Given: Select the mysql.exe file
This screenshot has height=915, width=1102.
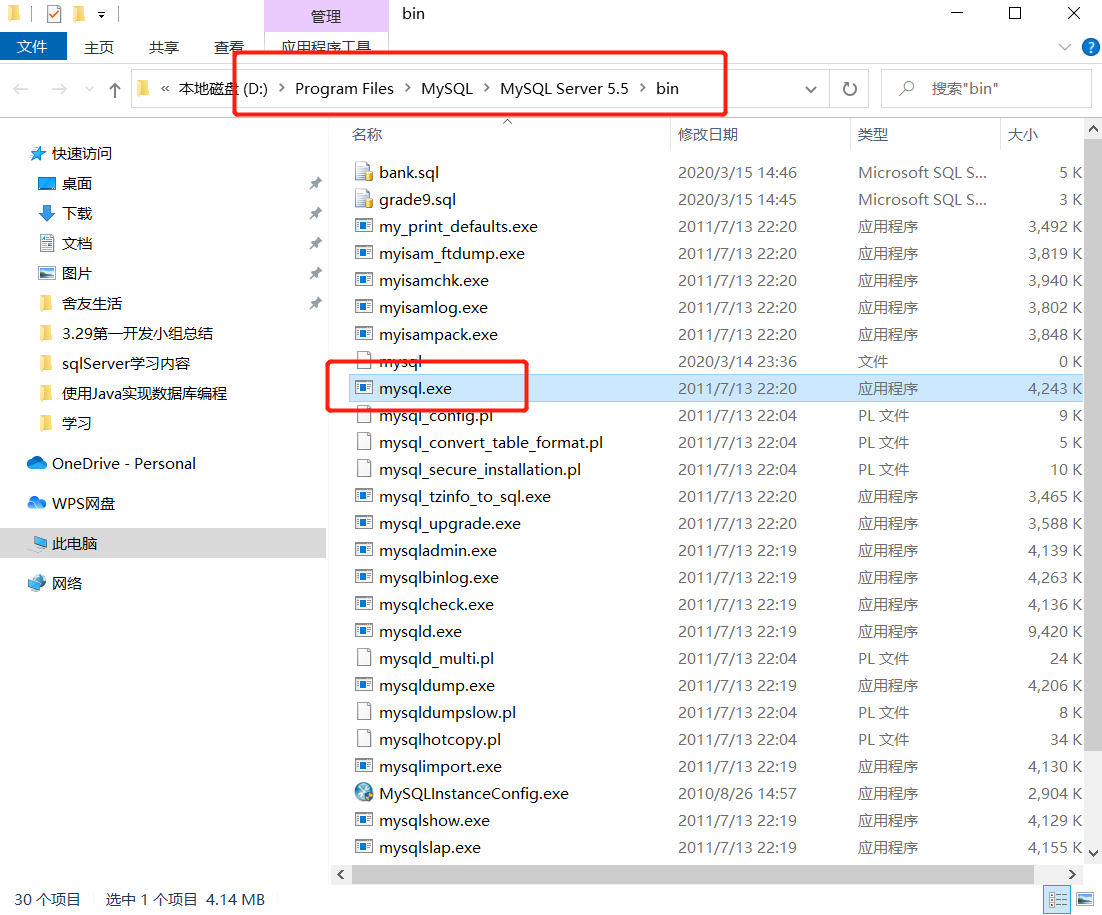Looking at the screenshot, I should point(415,389).
